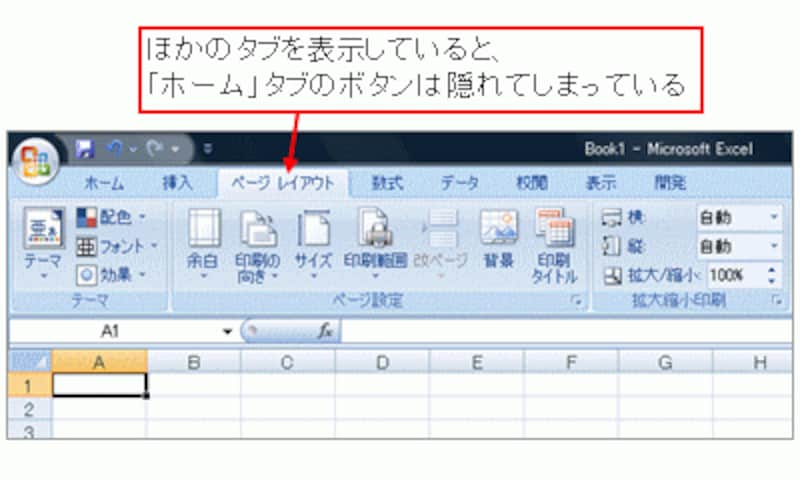Open the ページ設定 dialog launcher

click(x=578, y=301)
